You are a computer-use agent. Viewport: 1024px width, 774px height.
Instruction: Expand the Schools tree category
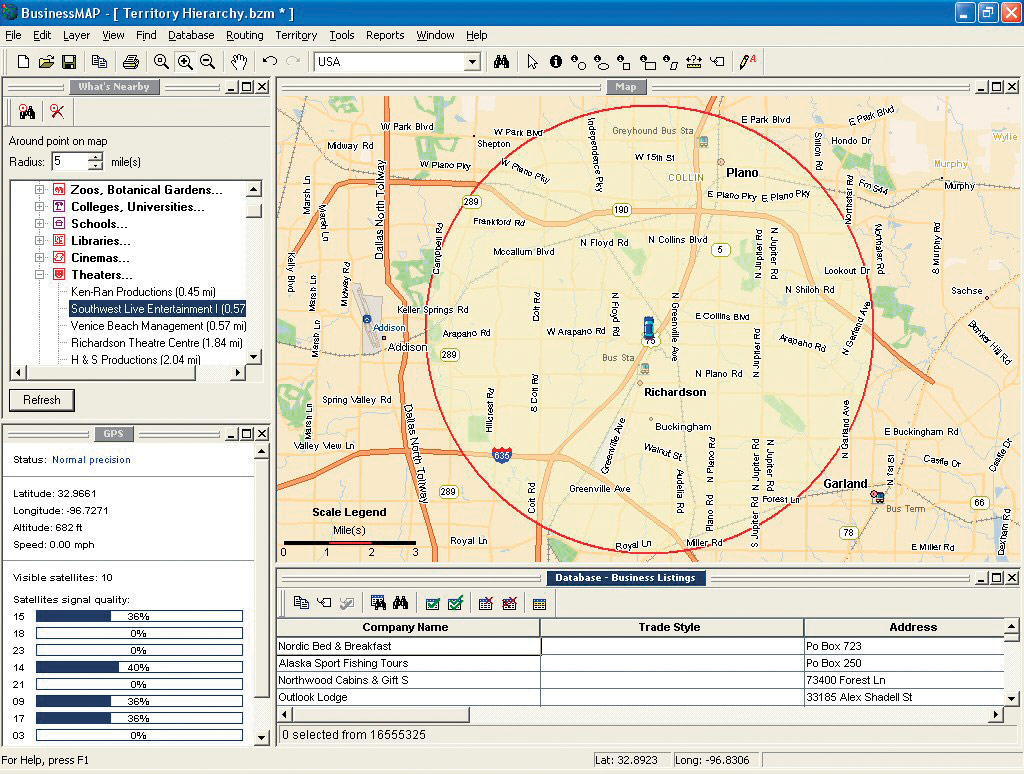point(40,224)
